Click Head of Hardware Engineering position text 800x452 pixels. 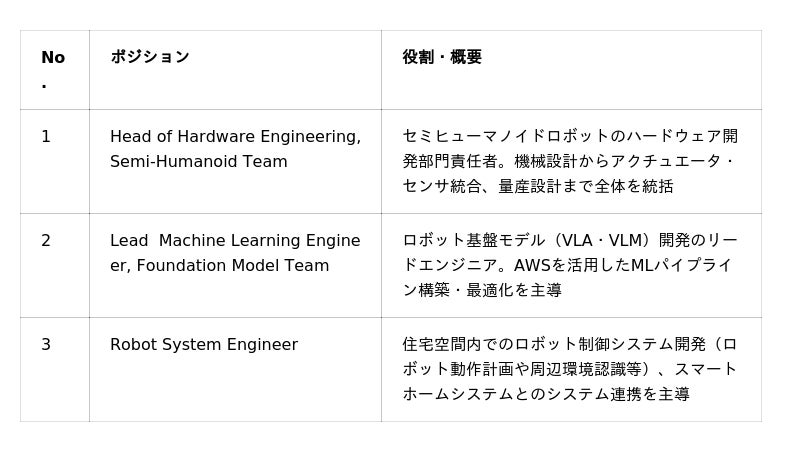point(235,136)
